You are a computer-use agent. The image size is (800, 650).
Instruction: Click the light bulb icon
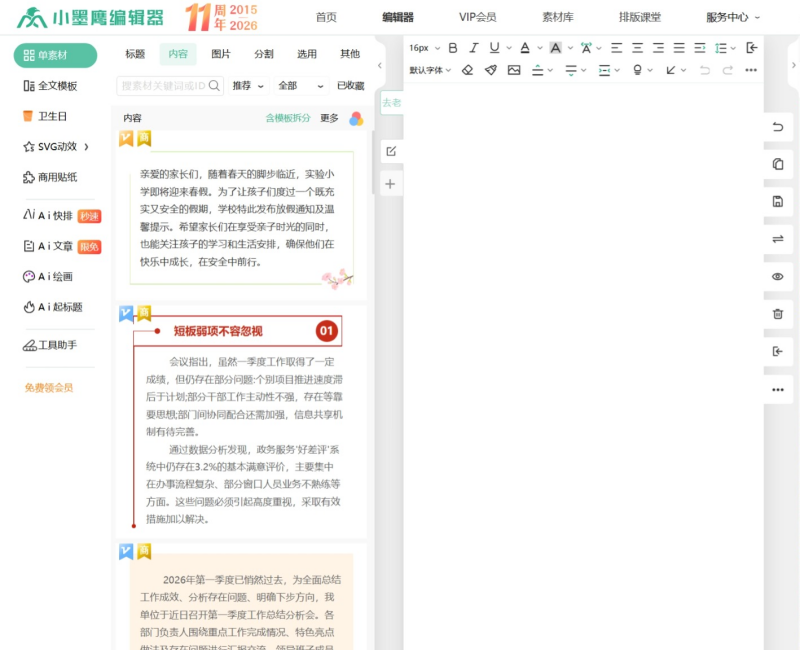(x=637, y=70)
